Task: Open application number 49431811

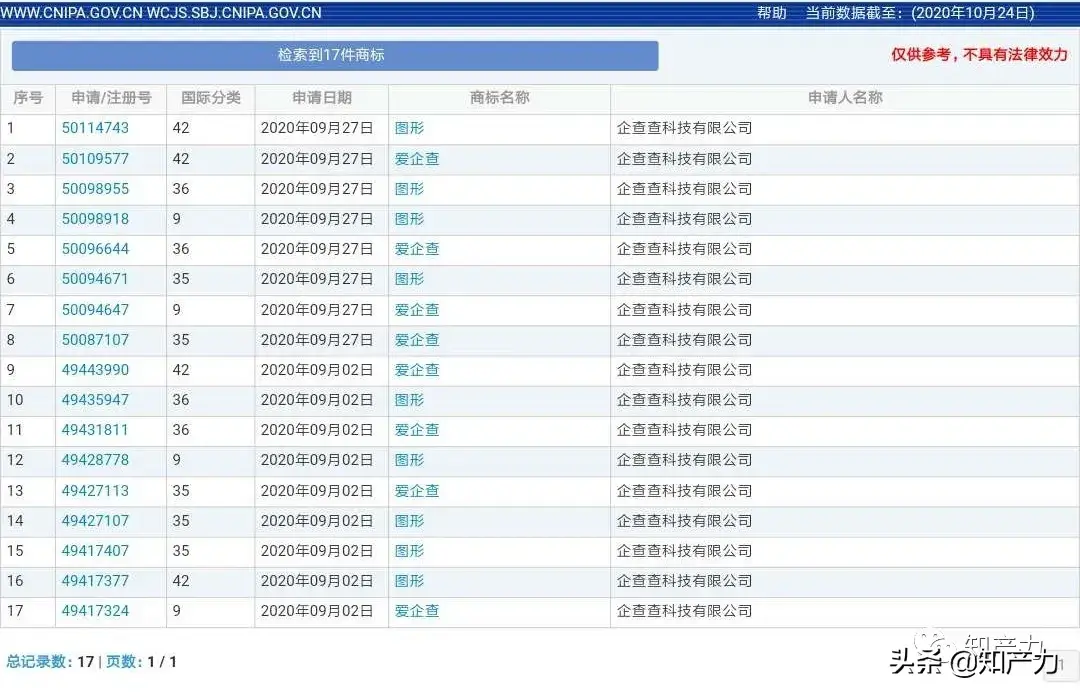Action: coord(95,430)
